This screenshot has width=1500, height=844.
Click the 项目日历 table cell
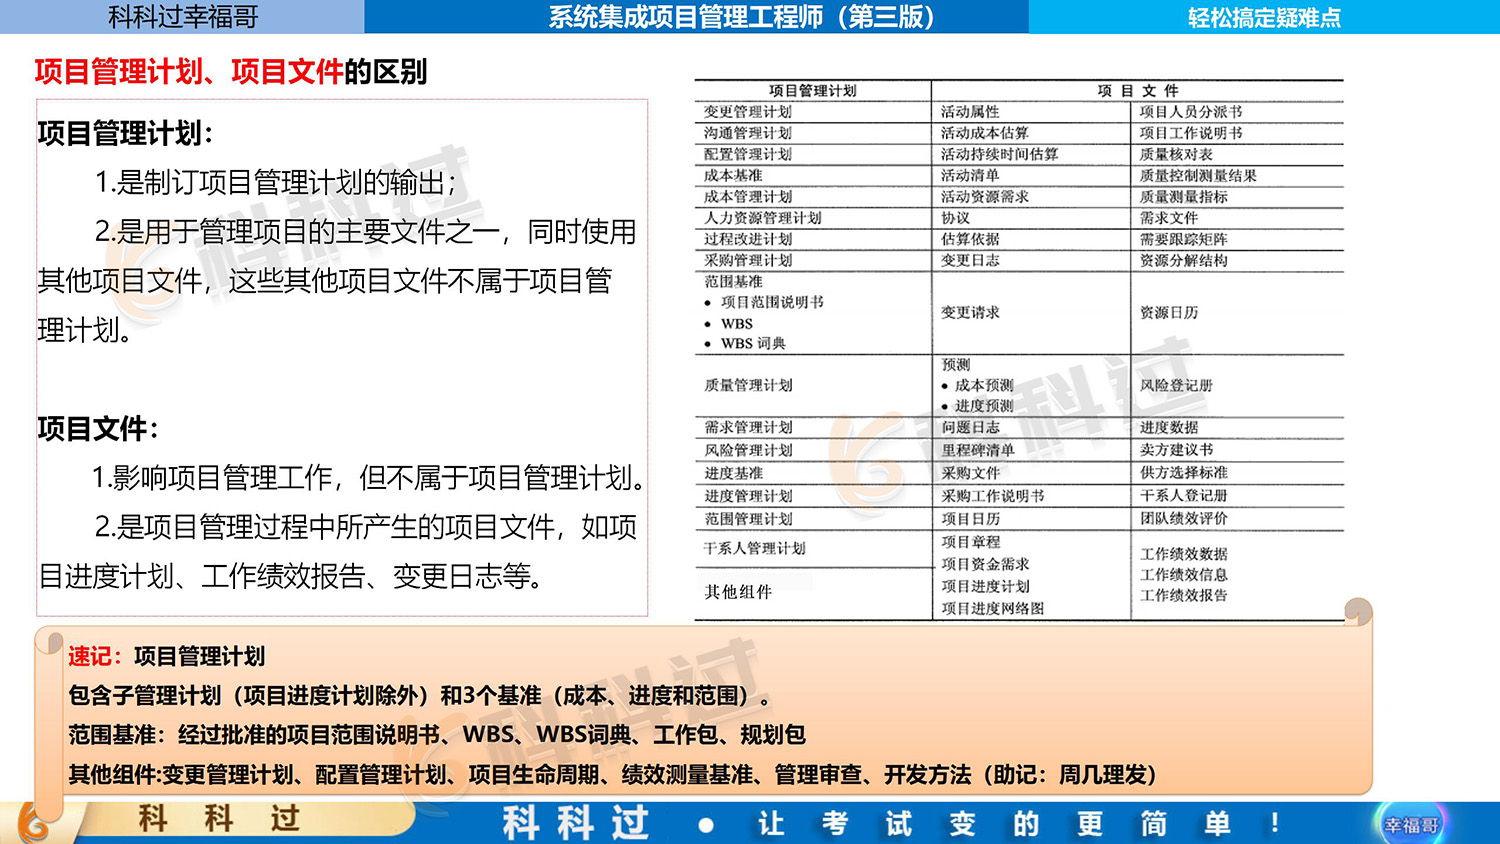pyautogui.click(x=970, y=519)
